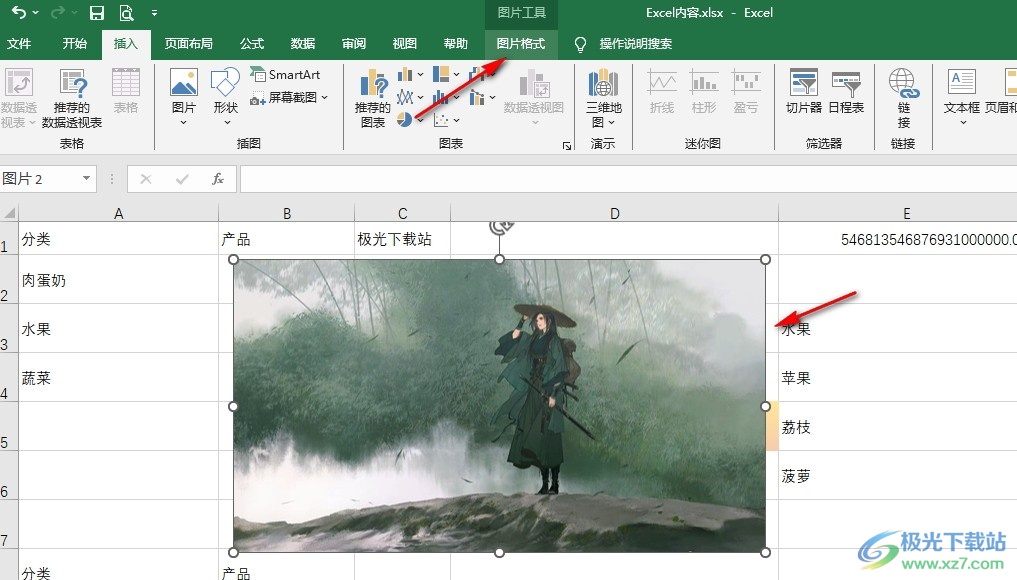Open the 文件 menu tab
The width and height of the screenshot is (1017, 580).
click(x=19, y=43)
